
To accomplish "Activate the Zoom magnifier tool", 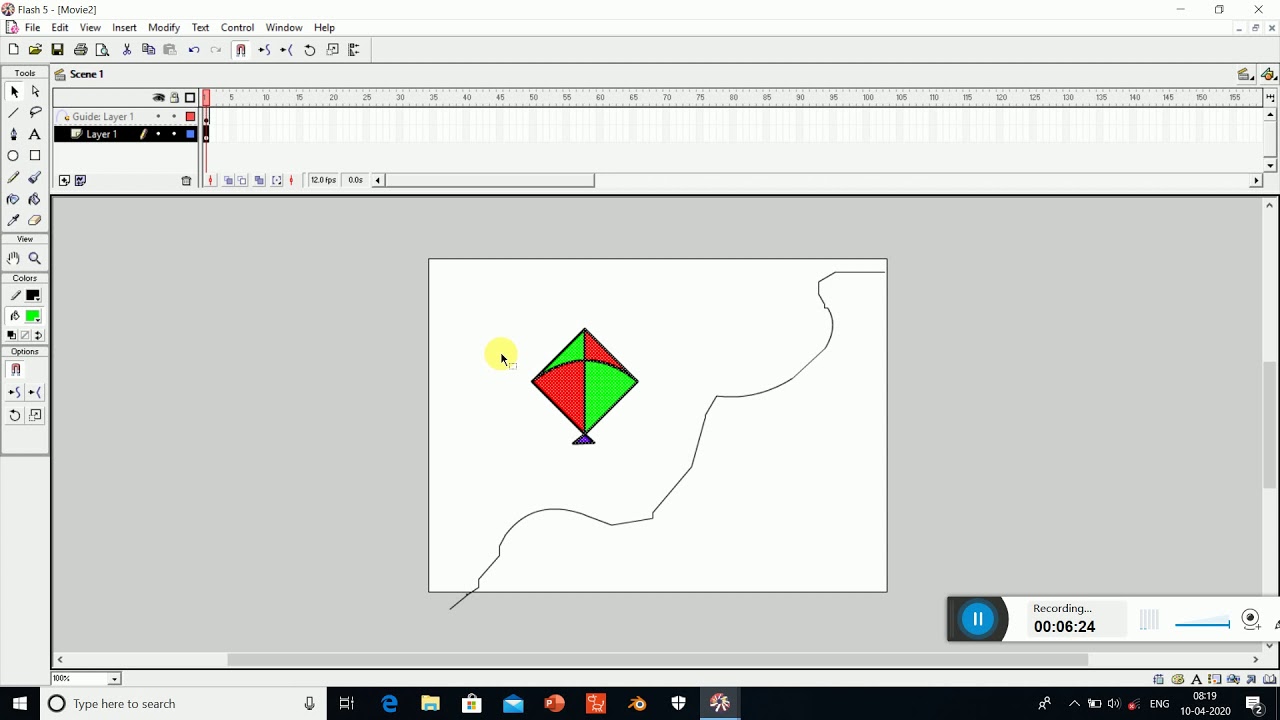I will click(35, 258).
